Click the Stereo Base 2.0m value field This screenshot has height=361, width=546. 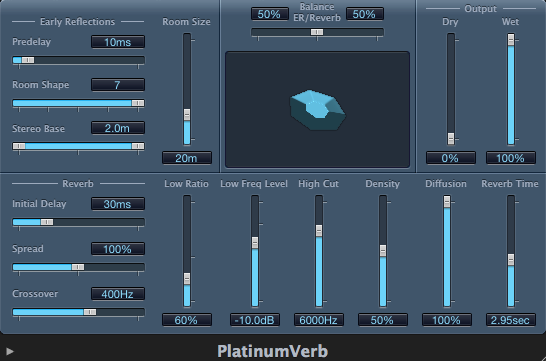tap(118, 128)
